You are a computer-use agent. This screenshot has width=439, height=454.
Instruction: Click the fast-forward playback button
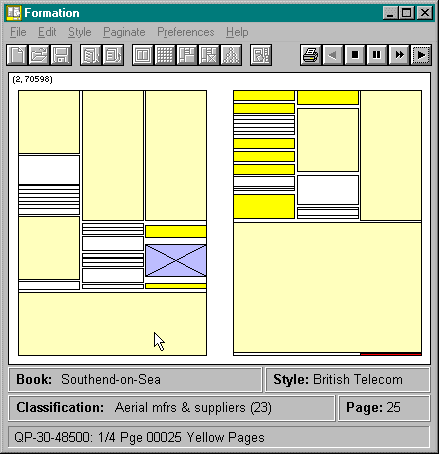click(x=399, y=55)
